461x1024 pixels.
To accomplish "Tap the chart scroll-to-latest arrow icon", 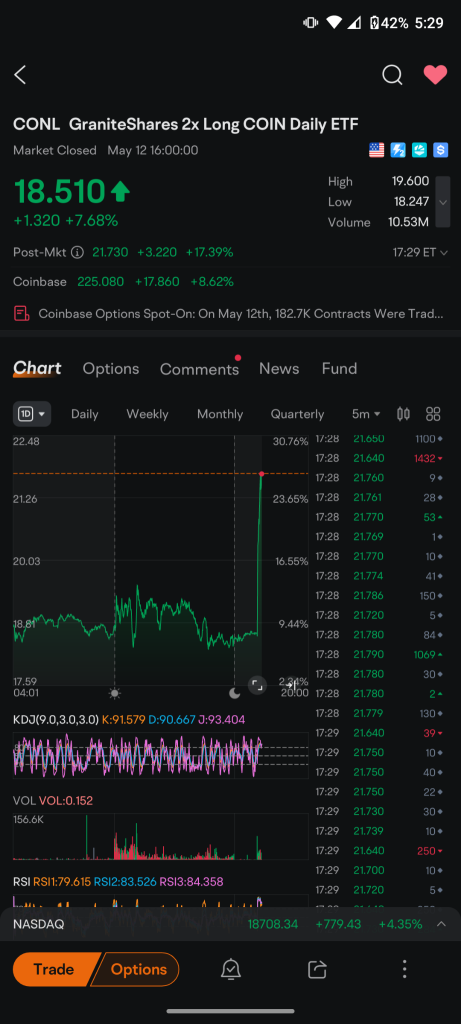I will [x=292, y=685].
